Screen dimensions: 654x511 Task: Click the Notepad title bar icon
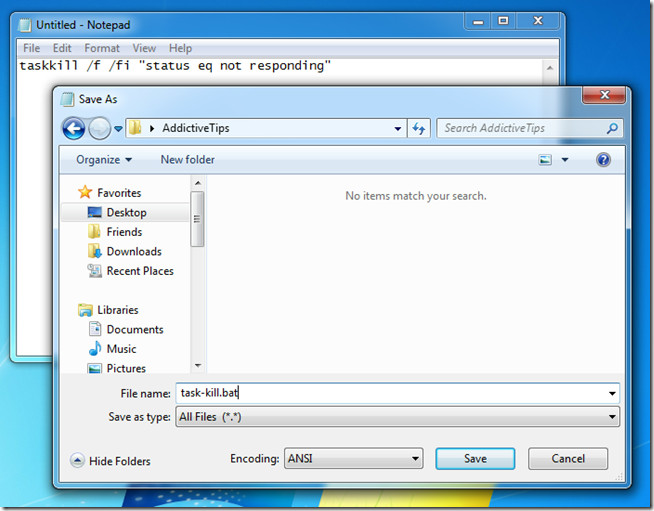coord(25,25)
